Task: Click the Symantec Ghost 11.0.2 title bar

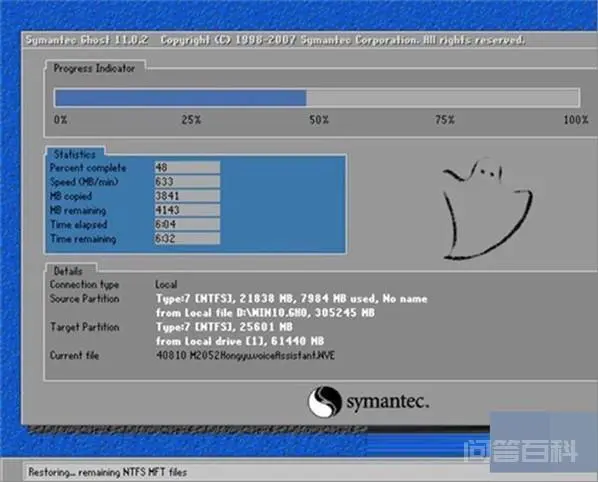Action: click(310, 40)
